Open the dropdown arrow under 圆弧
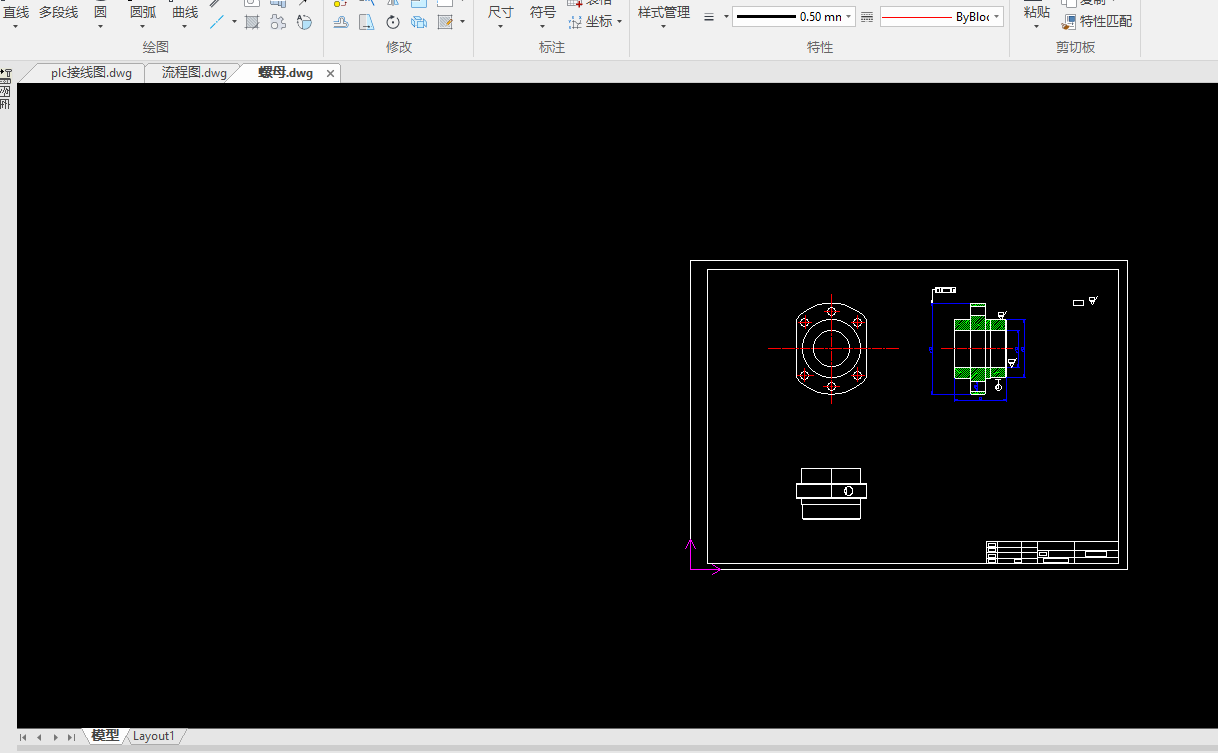Screen dimensions: 1218x753 click(x=143, y=27)
